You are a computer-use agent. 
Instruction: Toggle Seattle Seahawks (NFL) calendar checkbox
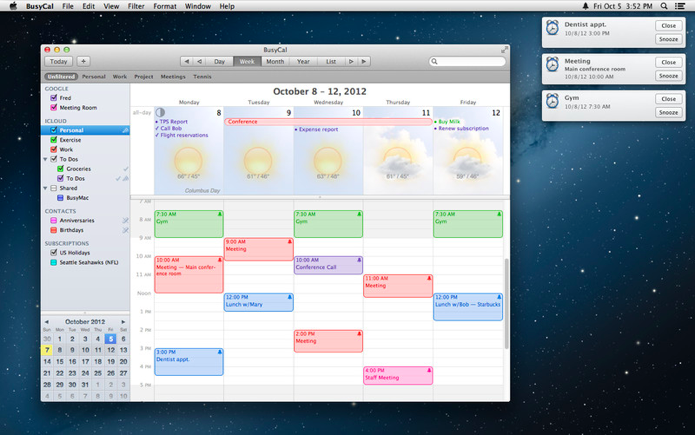coord(54,263)
